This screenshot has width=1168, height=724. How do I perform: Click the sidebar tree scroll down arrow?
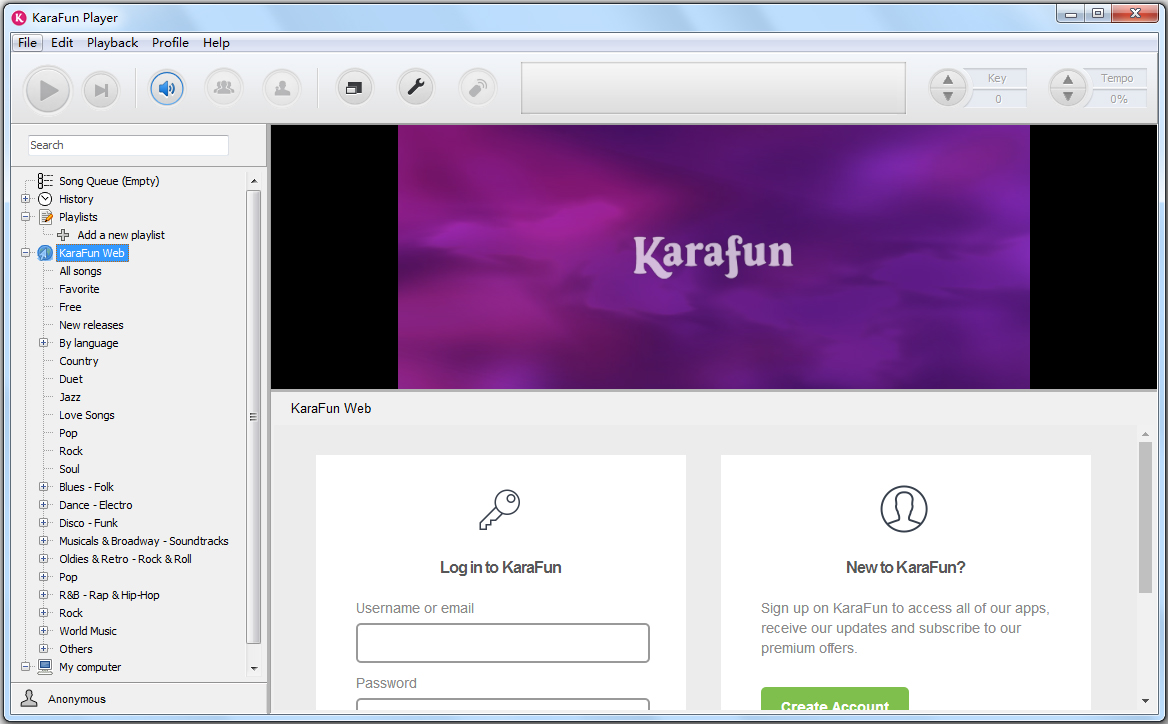click(254, 668)
